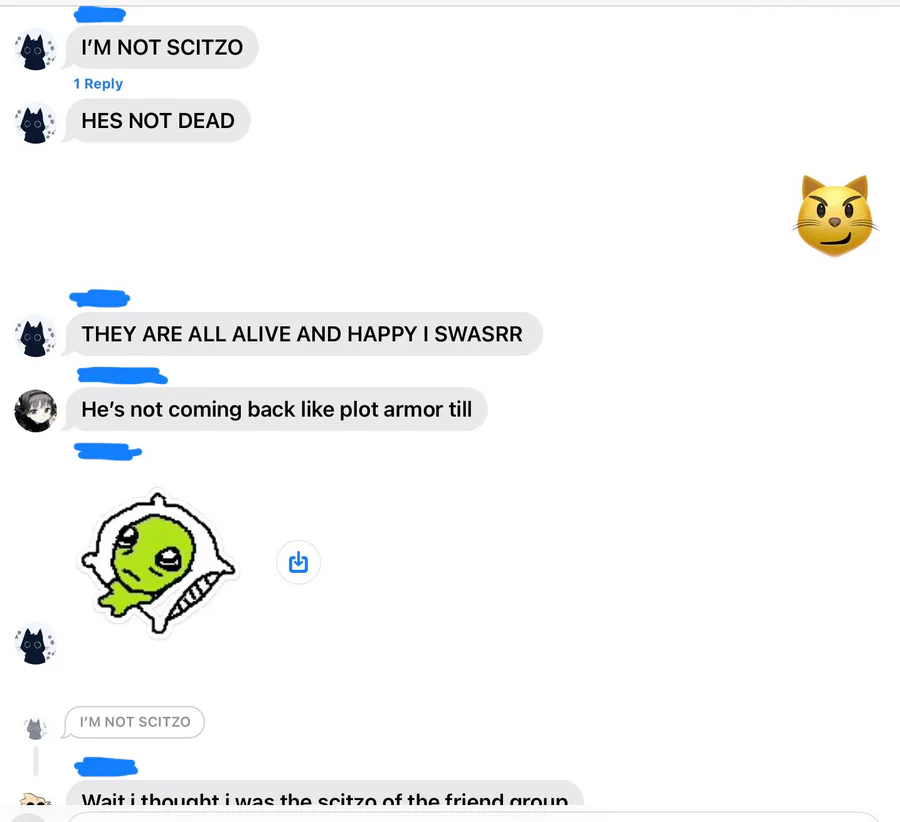Click small faded cat avatar in quoted reply
This screenshot has height=822, width=900.
(x=35, y=728)
